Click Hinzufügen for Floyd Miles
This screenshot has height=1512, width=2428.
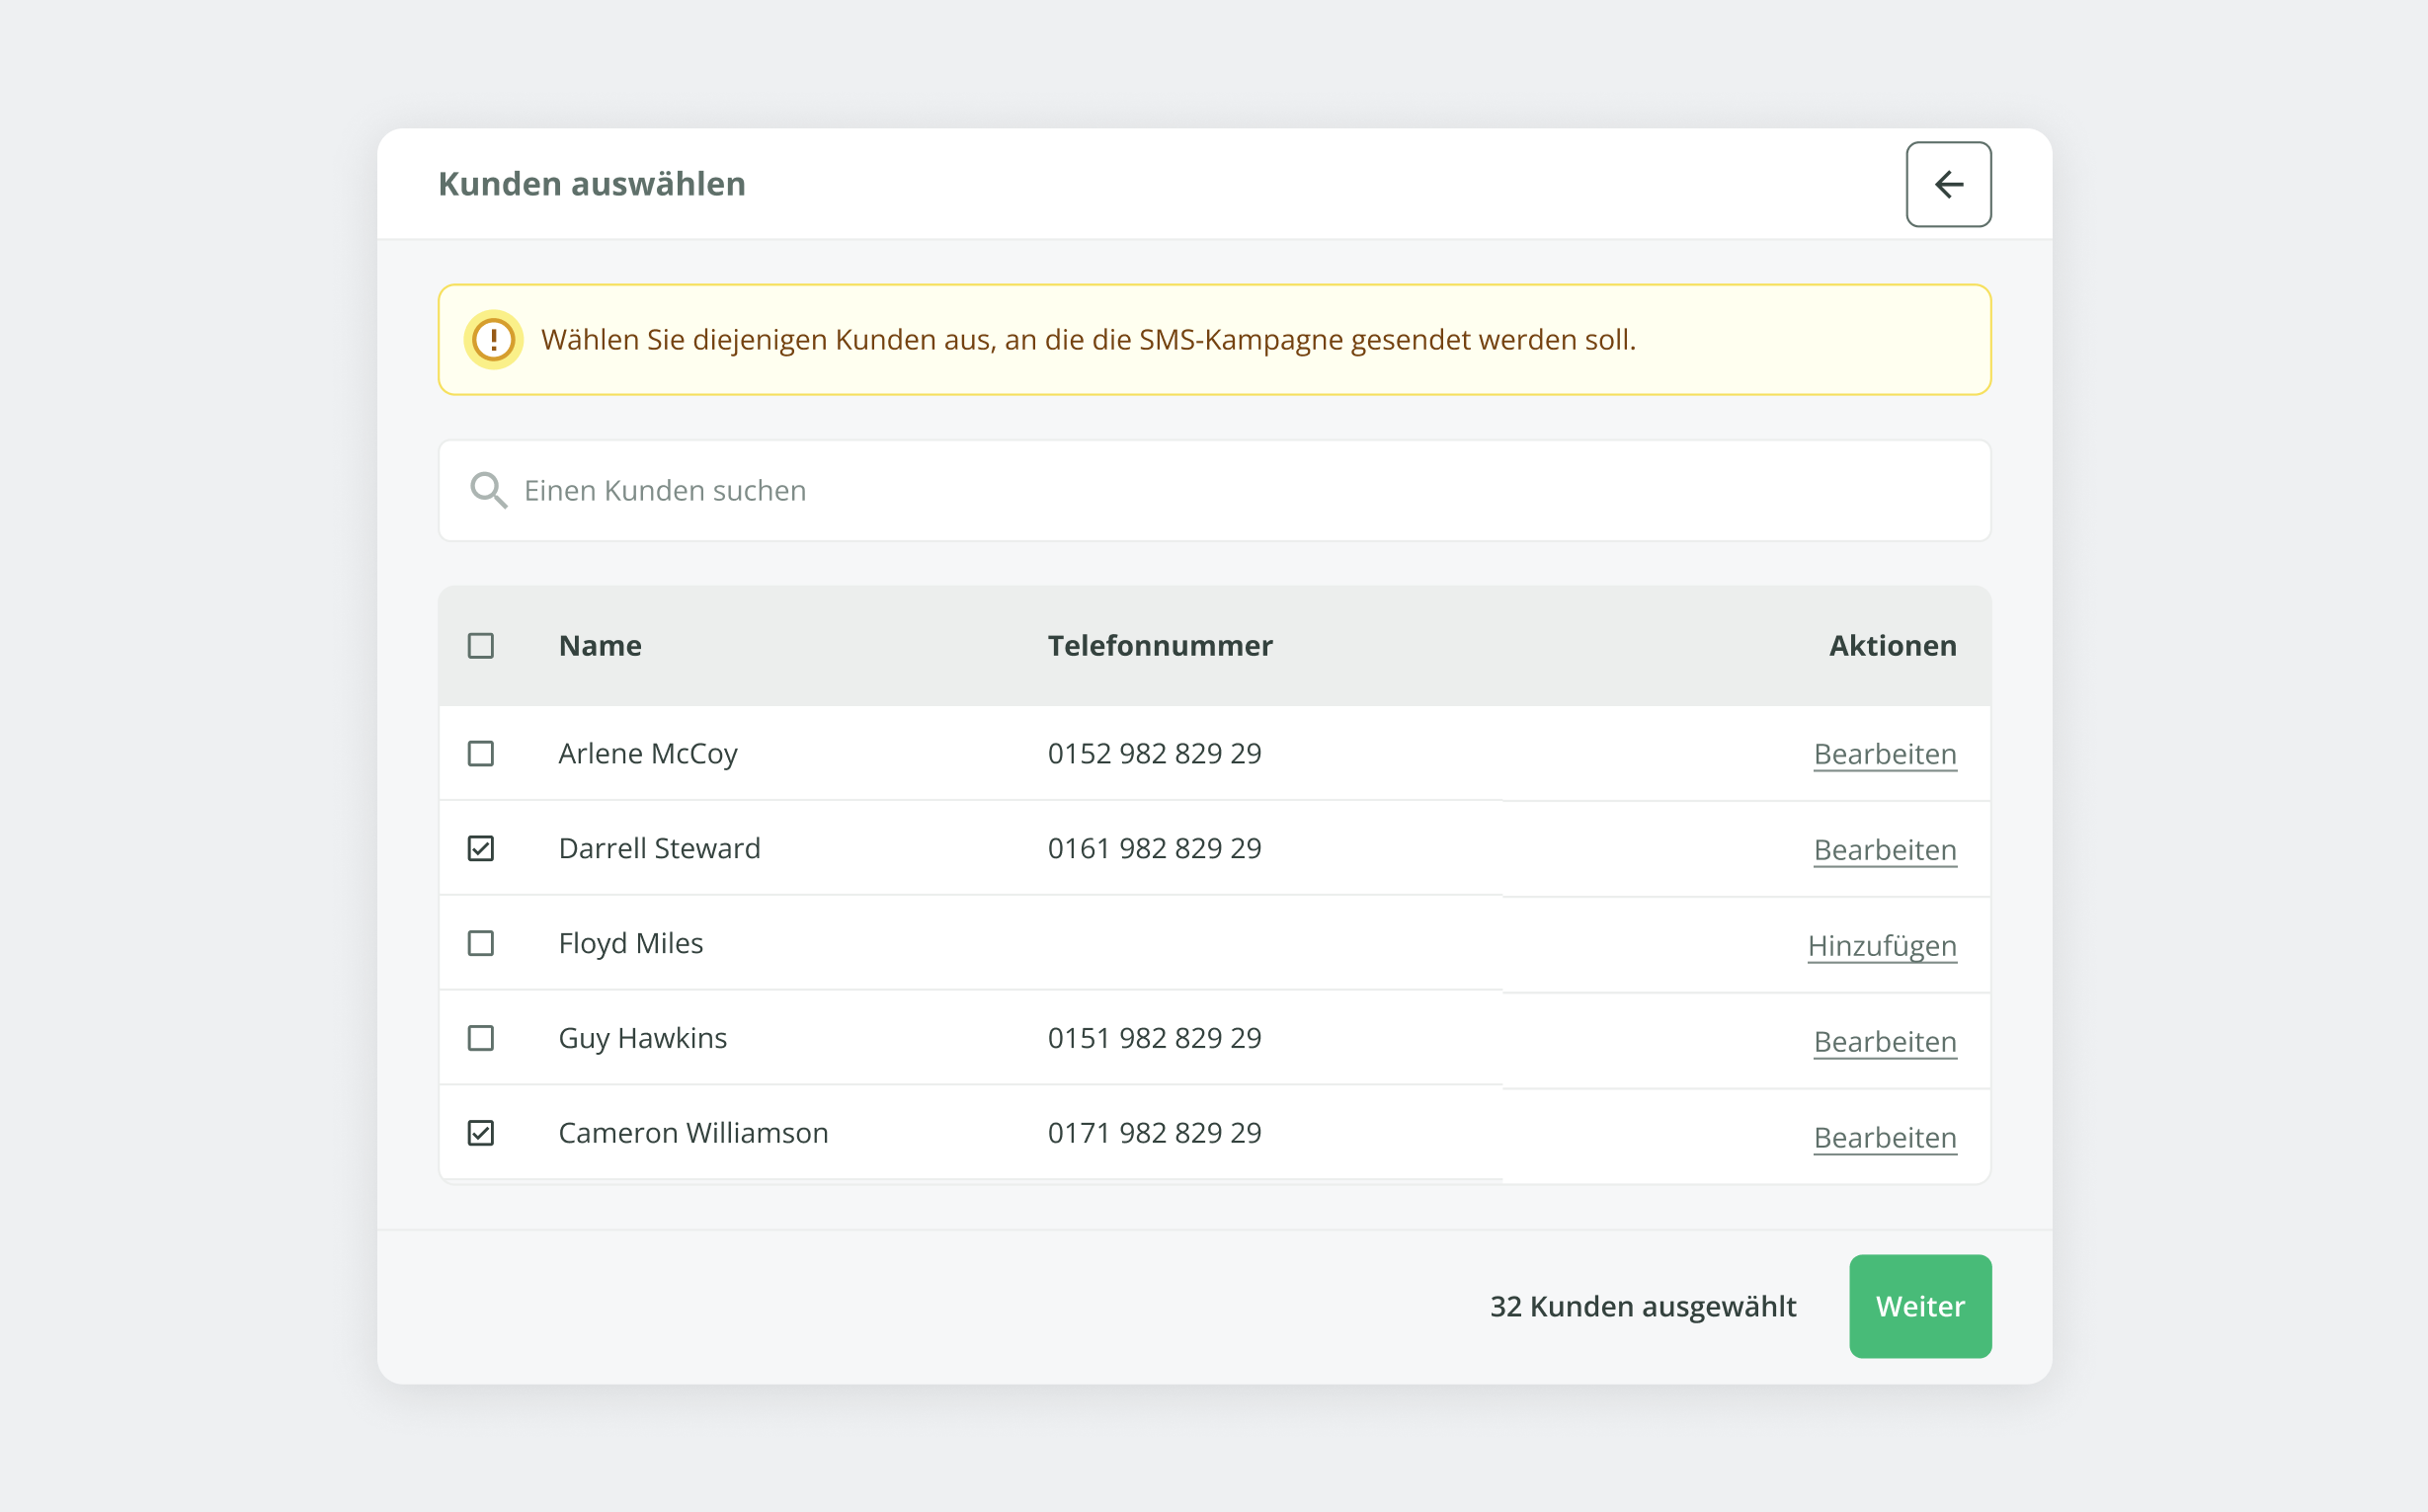pos(1881,946)
